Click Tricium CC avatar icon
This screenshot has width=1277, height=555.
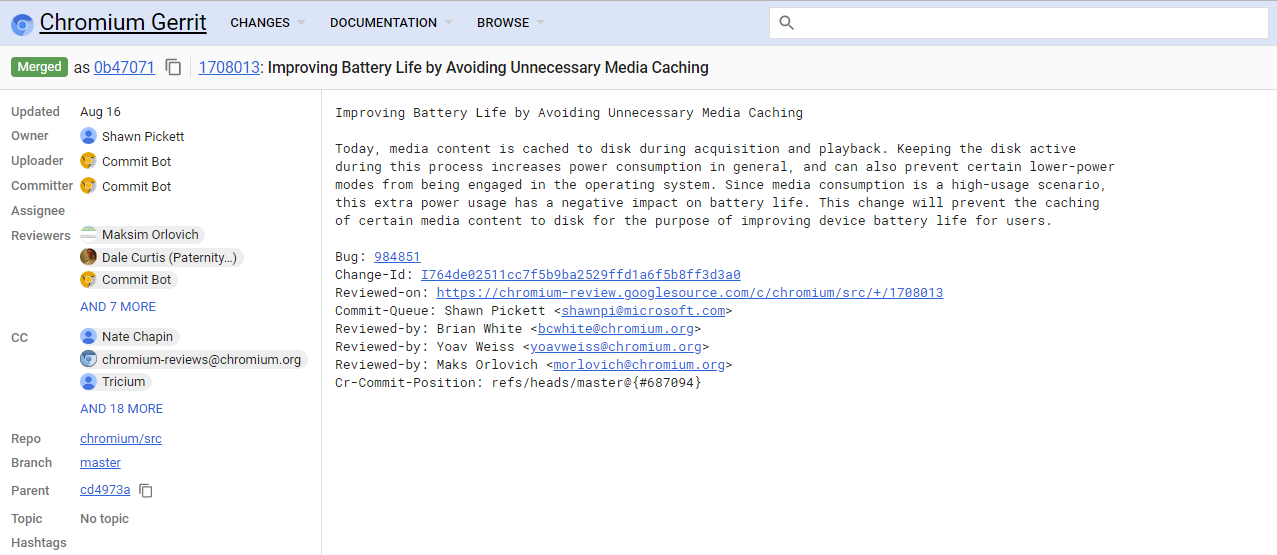[x=88, y=382]
